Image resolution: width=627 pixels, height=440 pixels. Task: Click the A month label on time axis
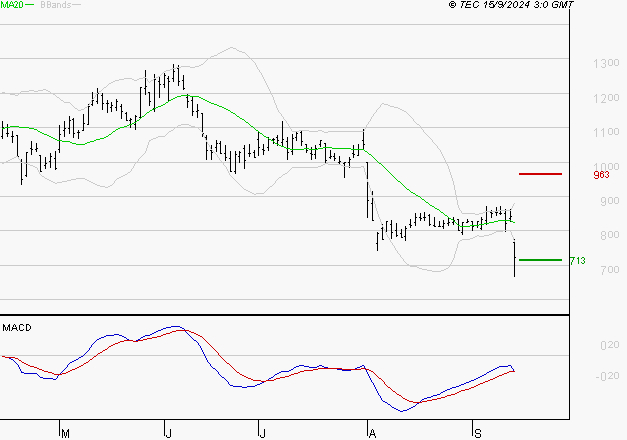[x=372, y=434]
